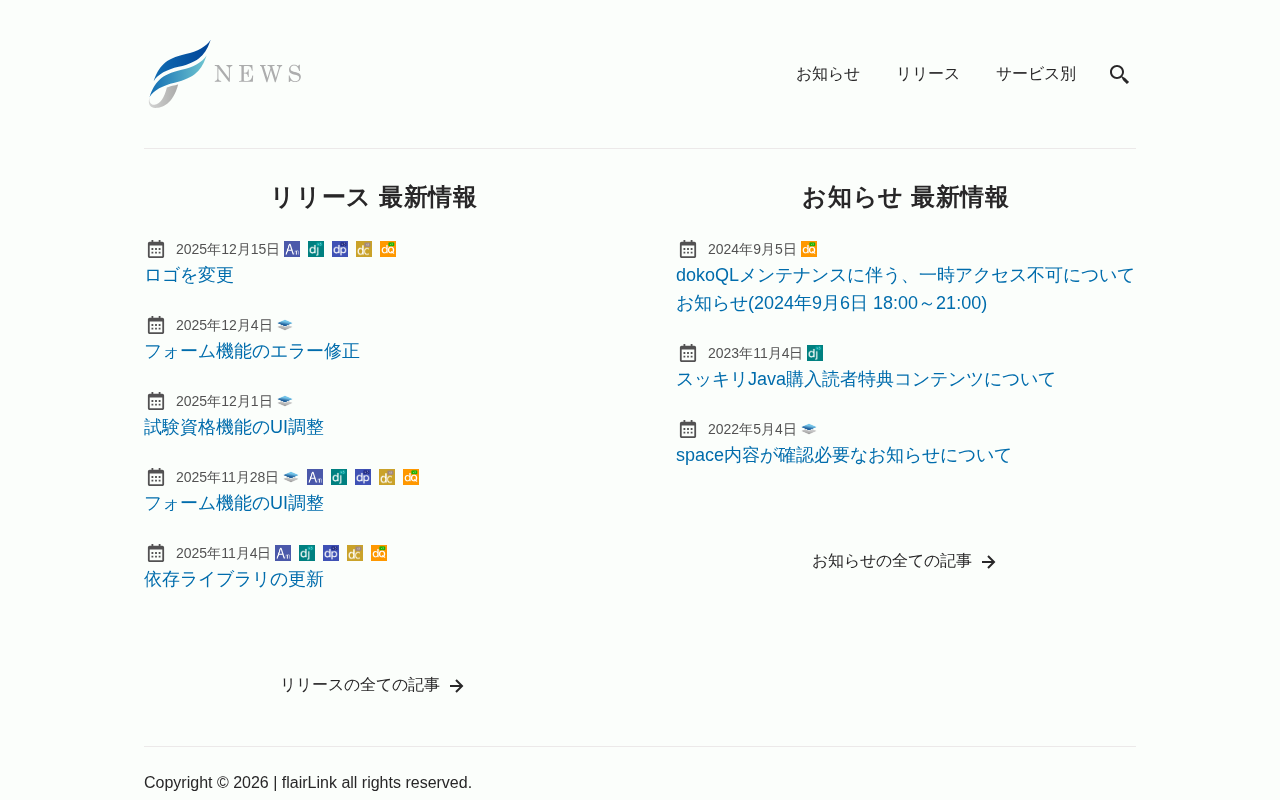The width and height of the screenshot is (1280, 800).
Task: Click the blue A icon beside 2025年12月15日
Action: 292,249
